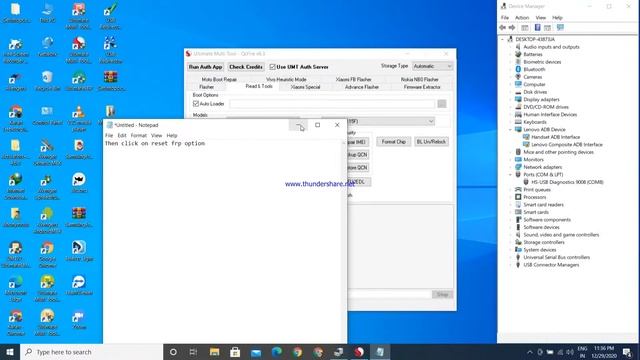Show hidden system tray icons chevron
The image size is (640, 360).
click(x=530, y=352)
